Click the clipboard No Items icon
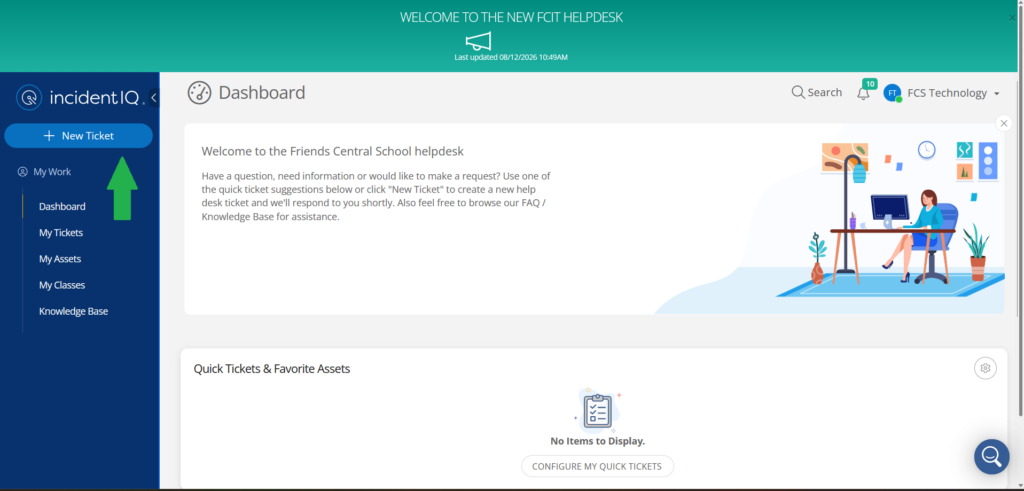Viewport: 1024px width, 491px height. pos(597,411)
